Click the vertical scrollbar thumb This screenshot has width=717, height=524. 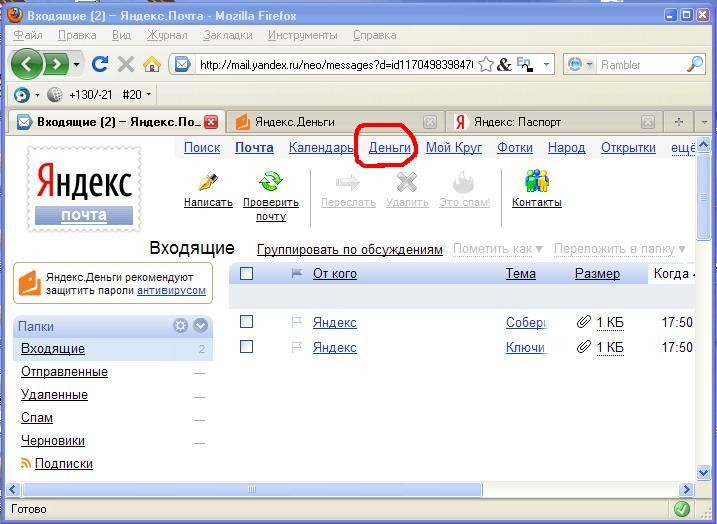(x=704, y=197)
